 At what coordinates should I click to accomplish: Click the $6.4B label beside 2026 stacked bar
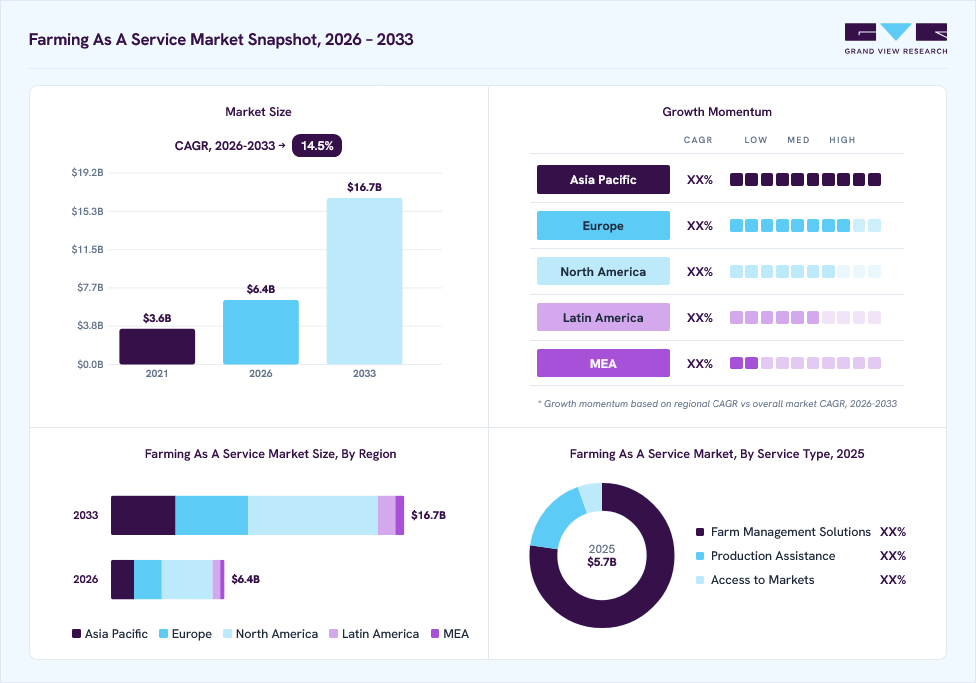[245, 579]
